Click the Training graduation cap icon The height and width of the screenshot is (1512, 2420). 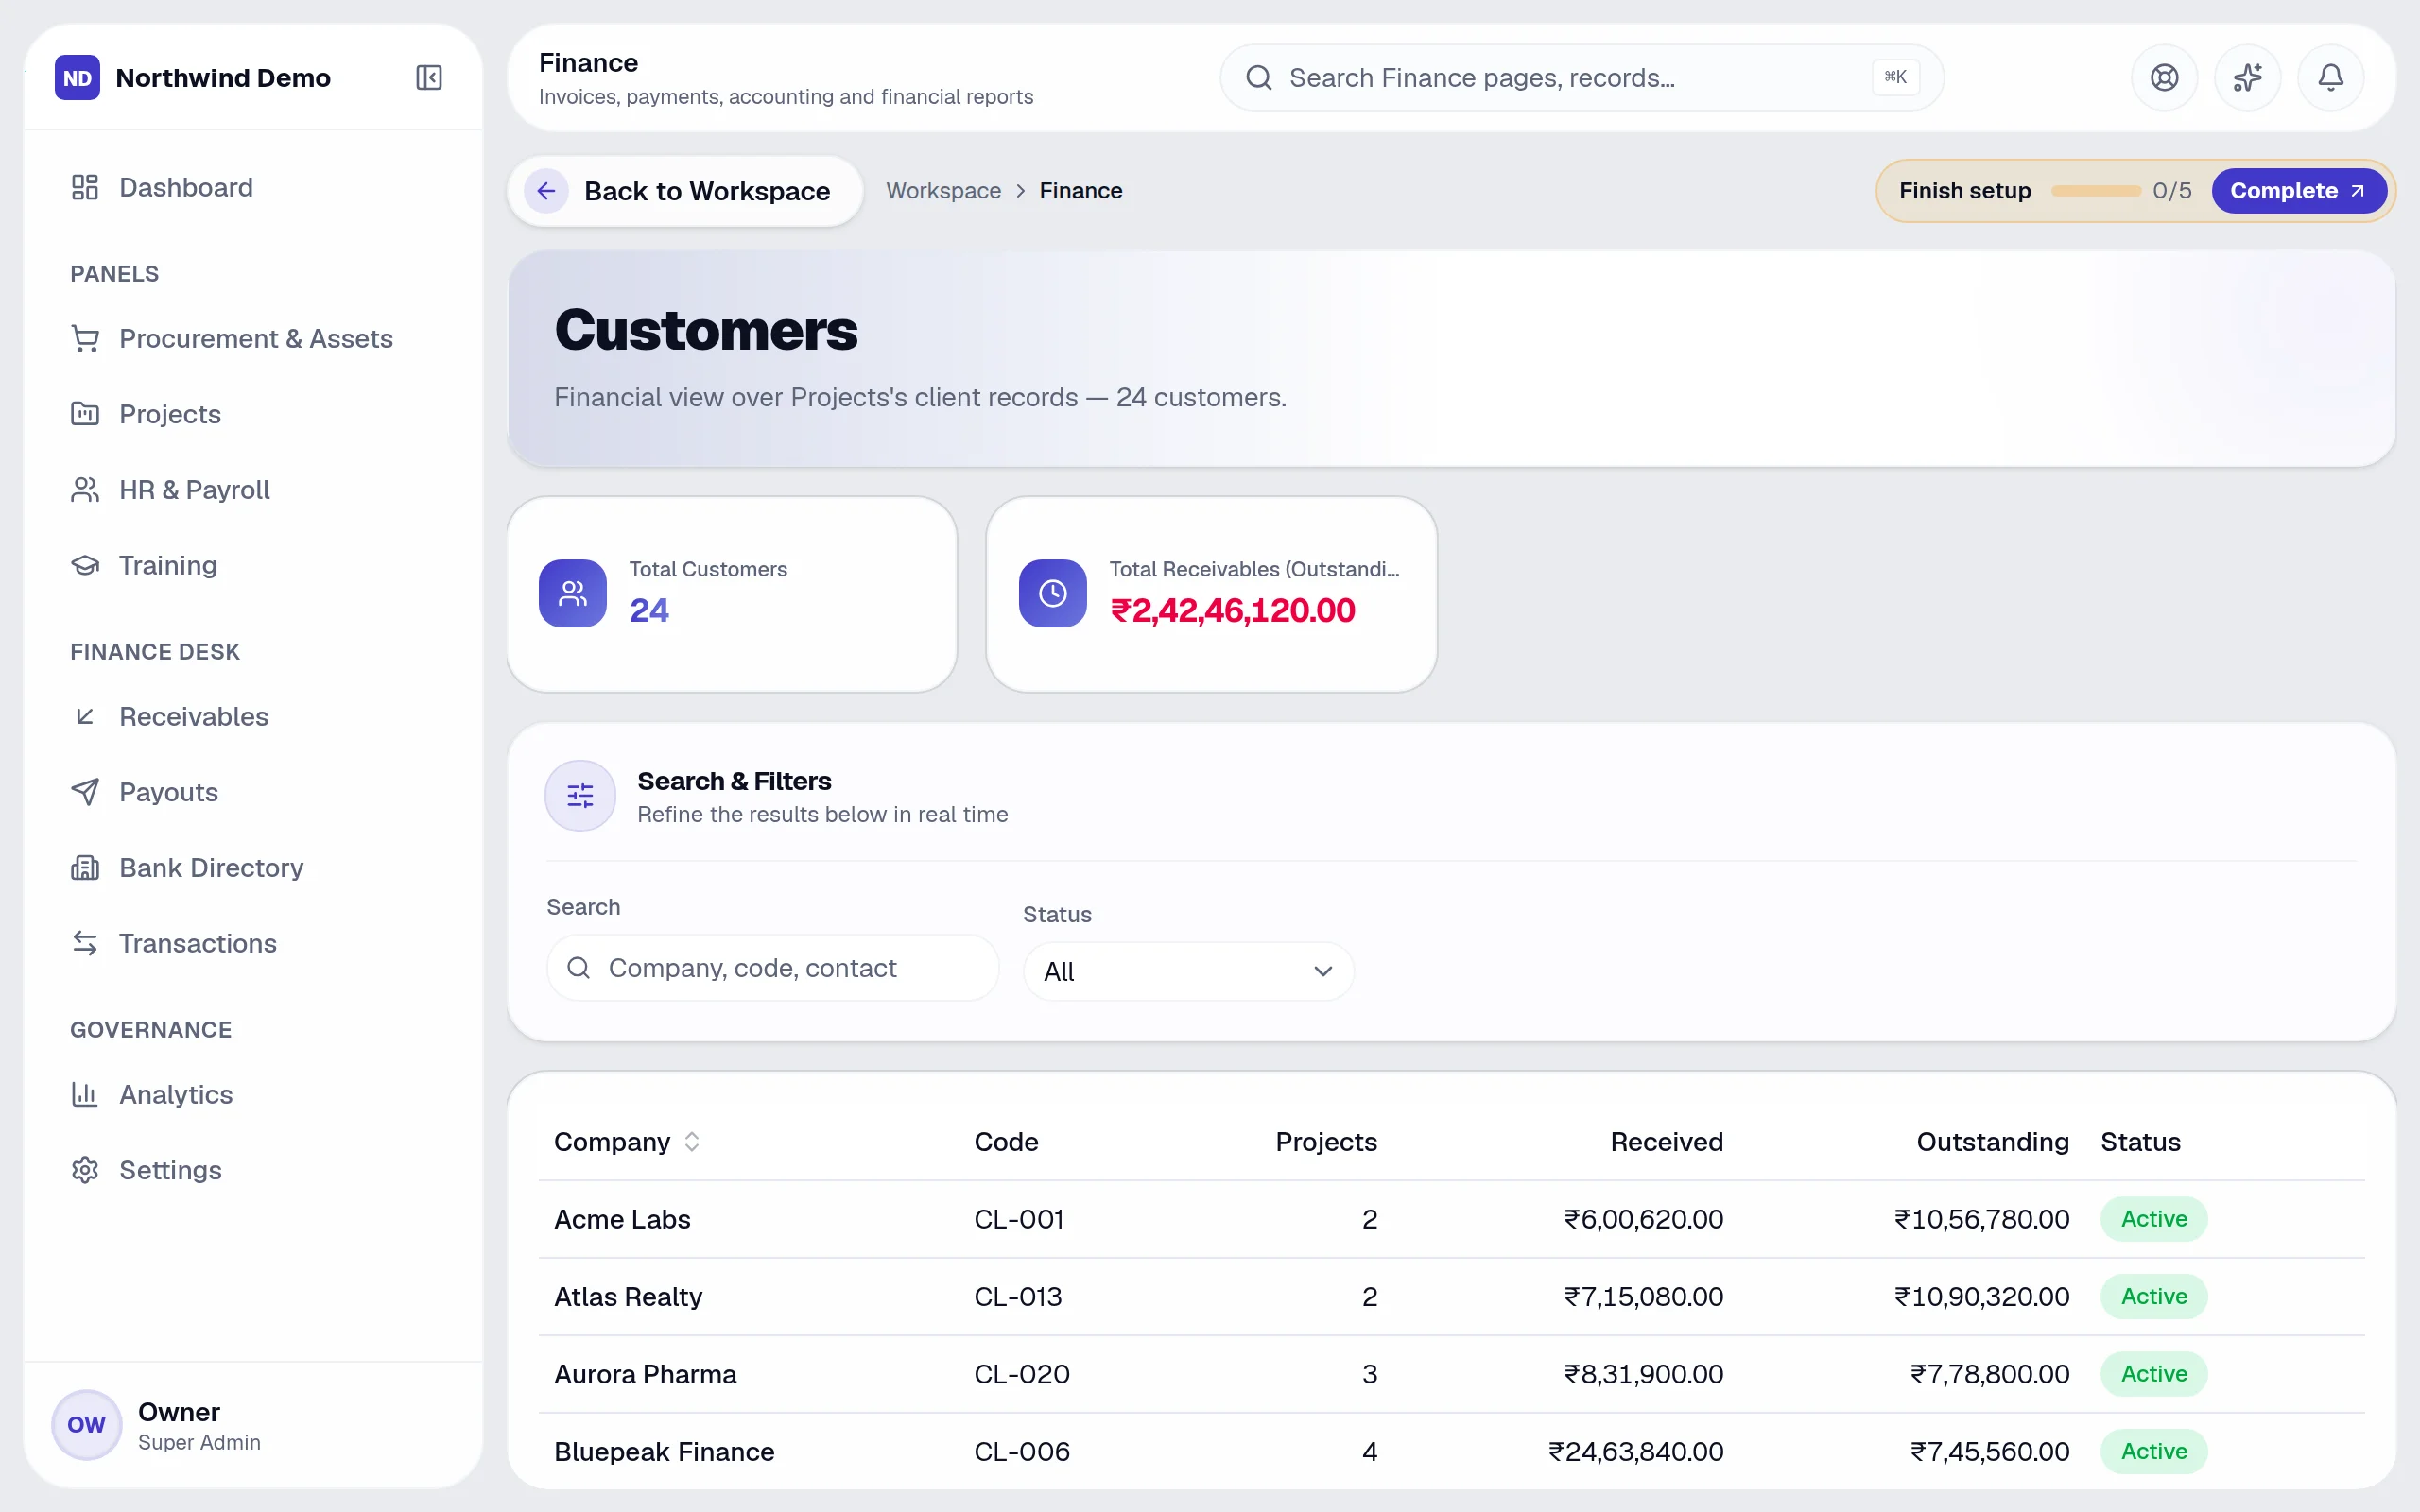tap(85, 566)
